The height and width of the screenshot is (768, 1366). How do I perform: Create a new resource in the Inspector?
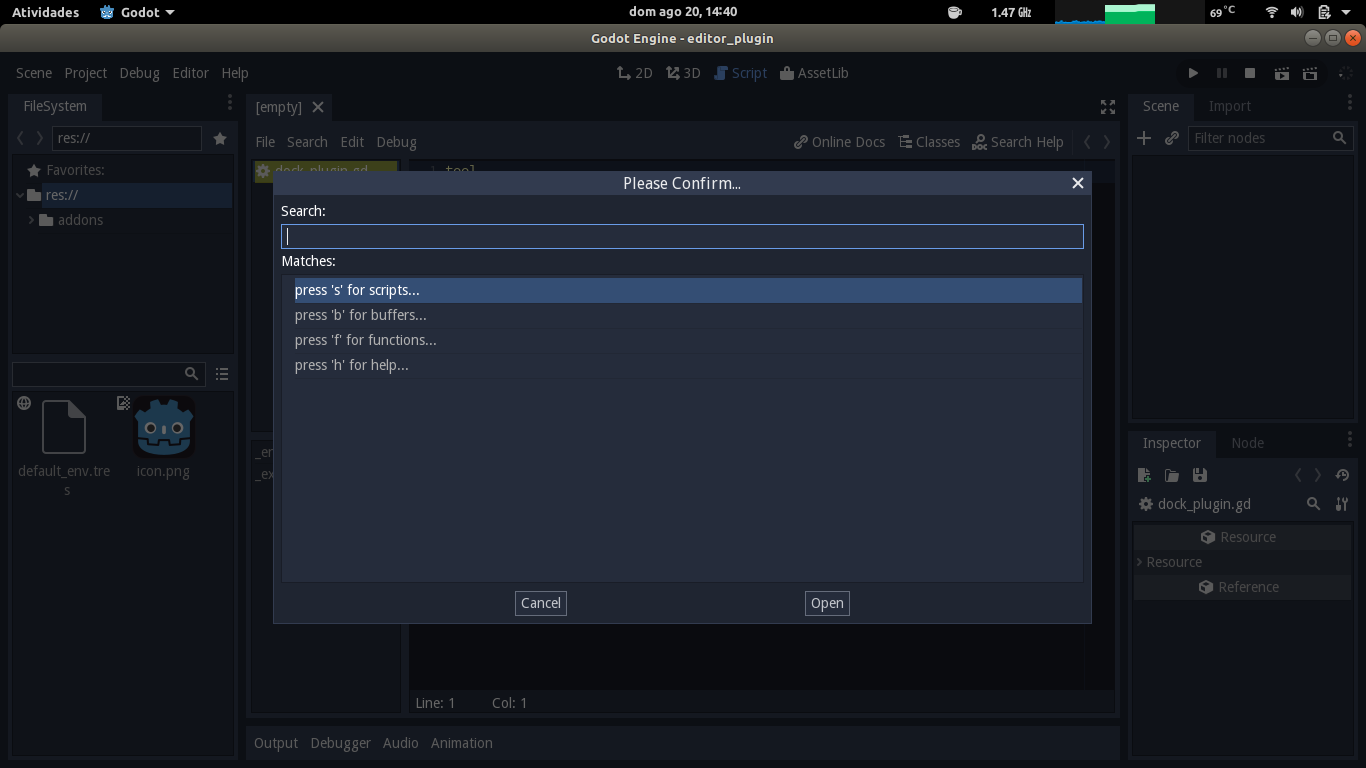tap(1145, 475)
